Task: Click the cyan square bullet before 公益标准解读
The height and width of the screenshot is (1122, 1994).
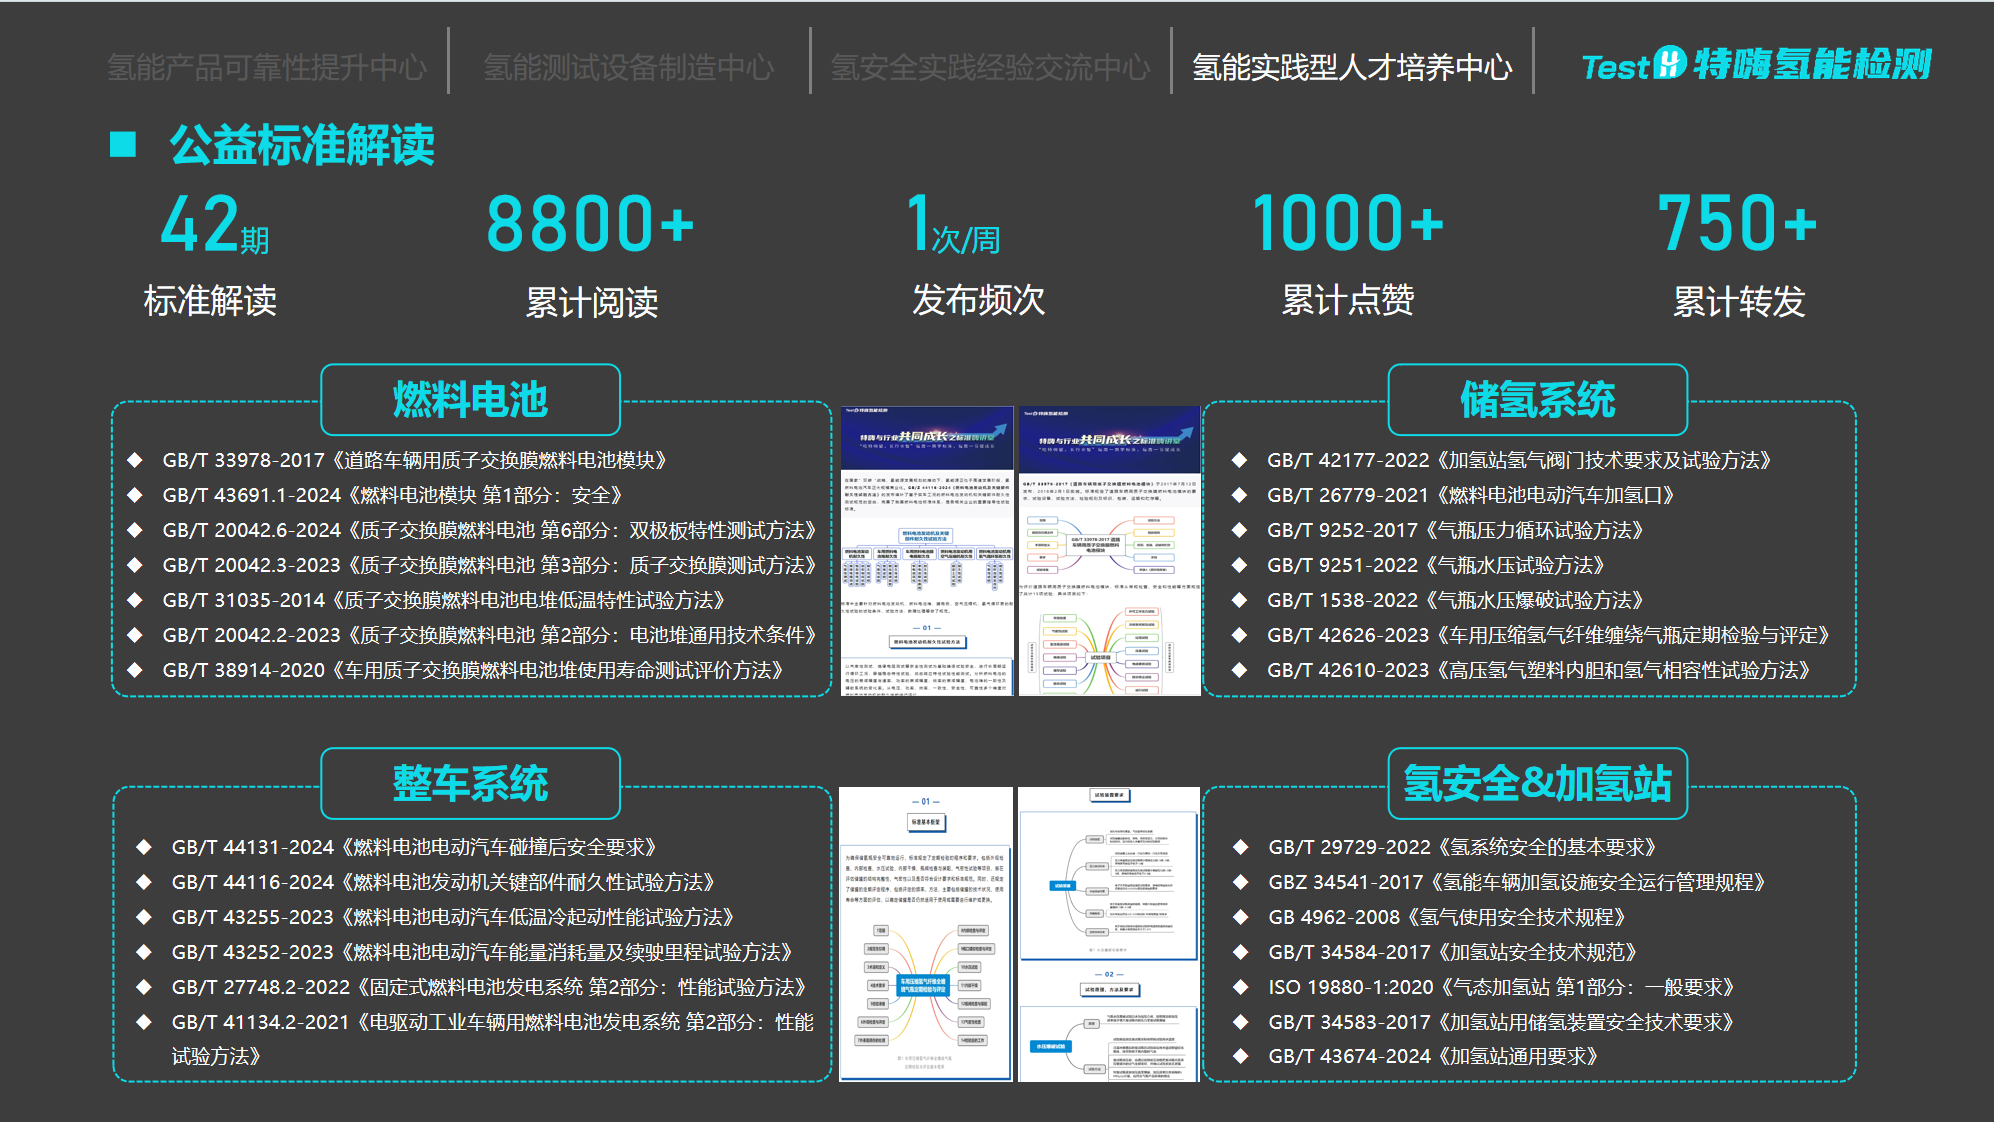Action: coord(123,145)
